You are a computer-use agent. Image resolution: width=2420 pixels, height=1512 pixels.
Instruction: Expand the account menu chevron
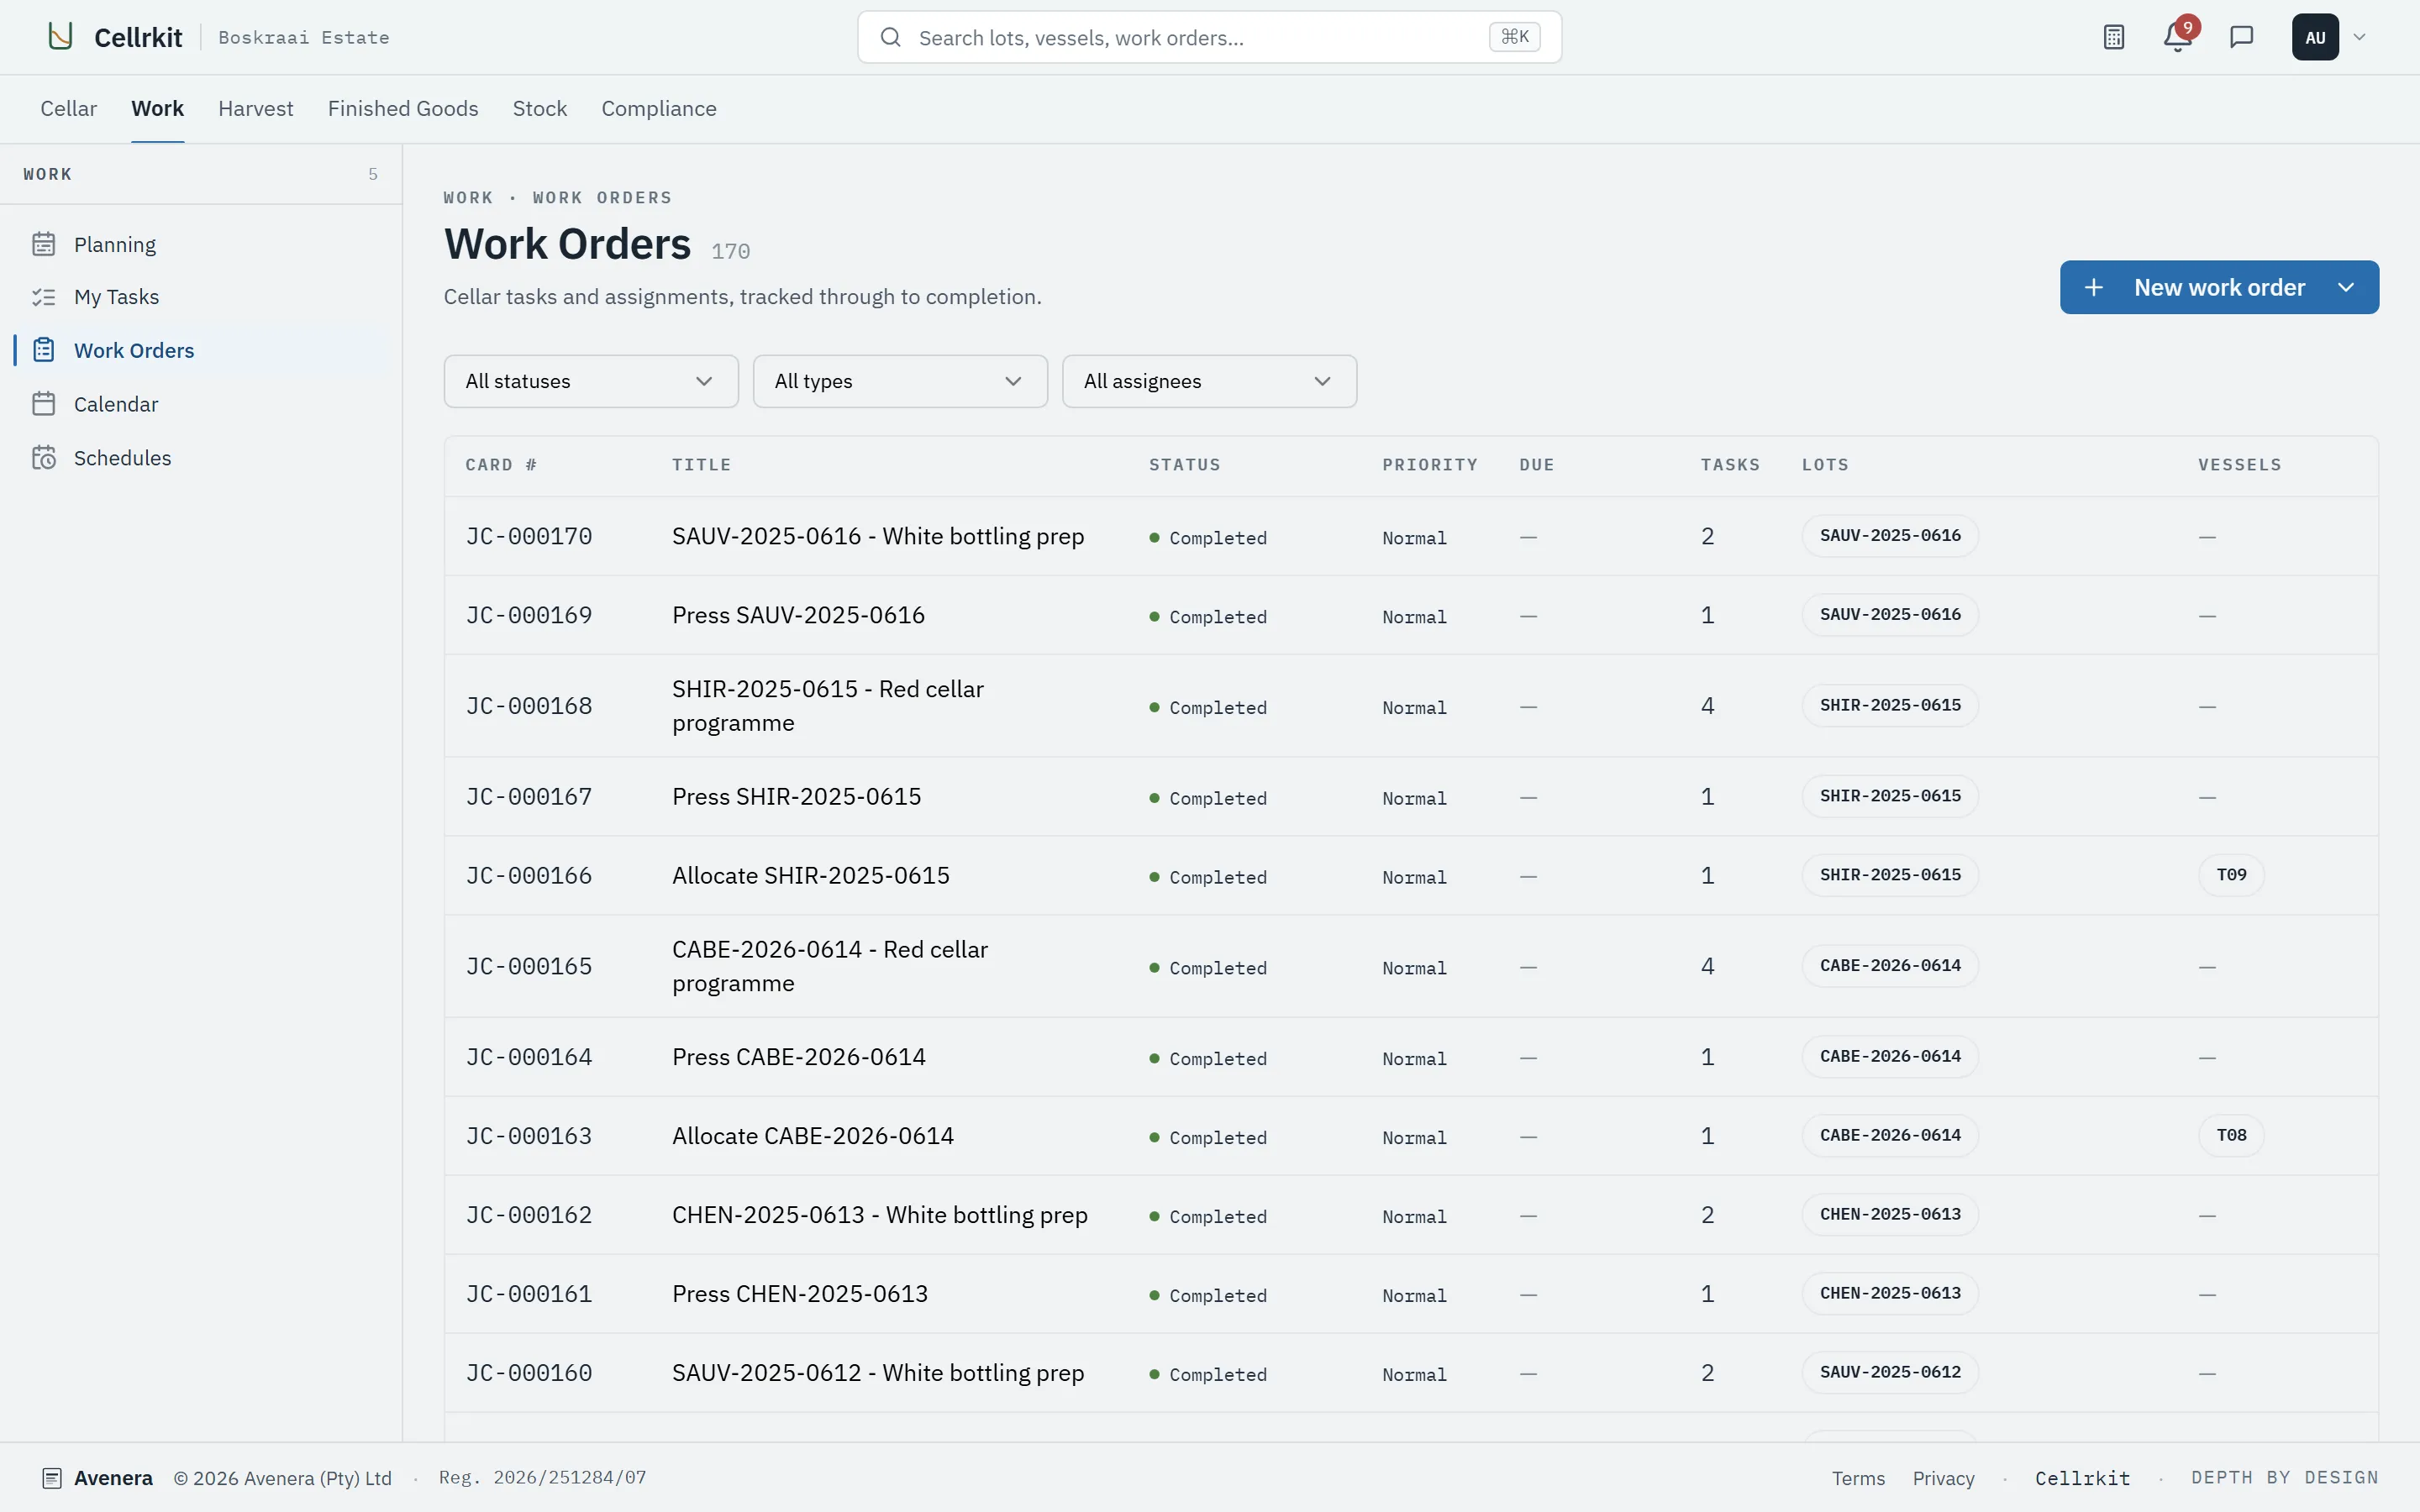pyautogui.click(x=2359, y=37)
